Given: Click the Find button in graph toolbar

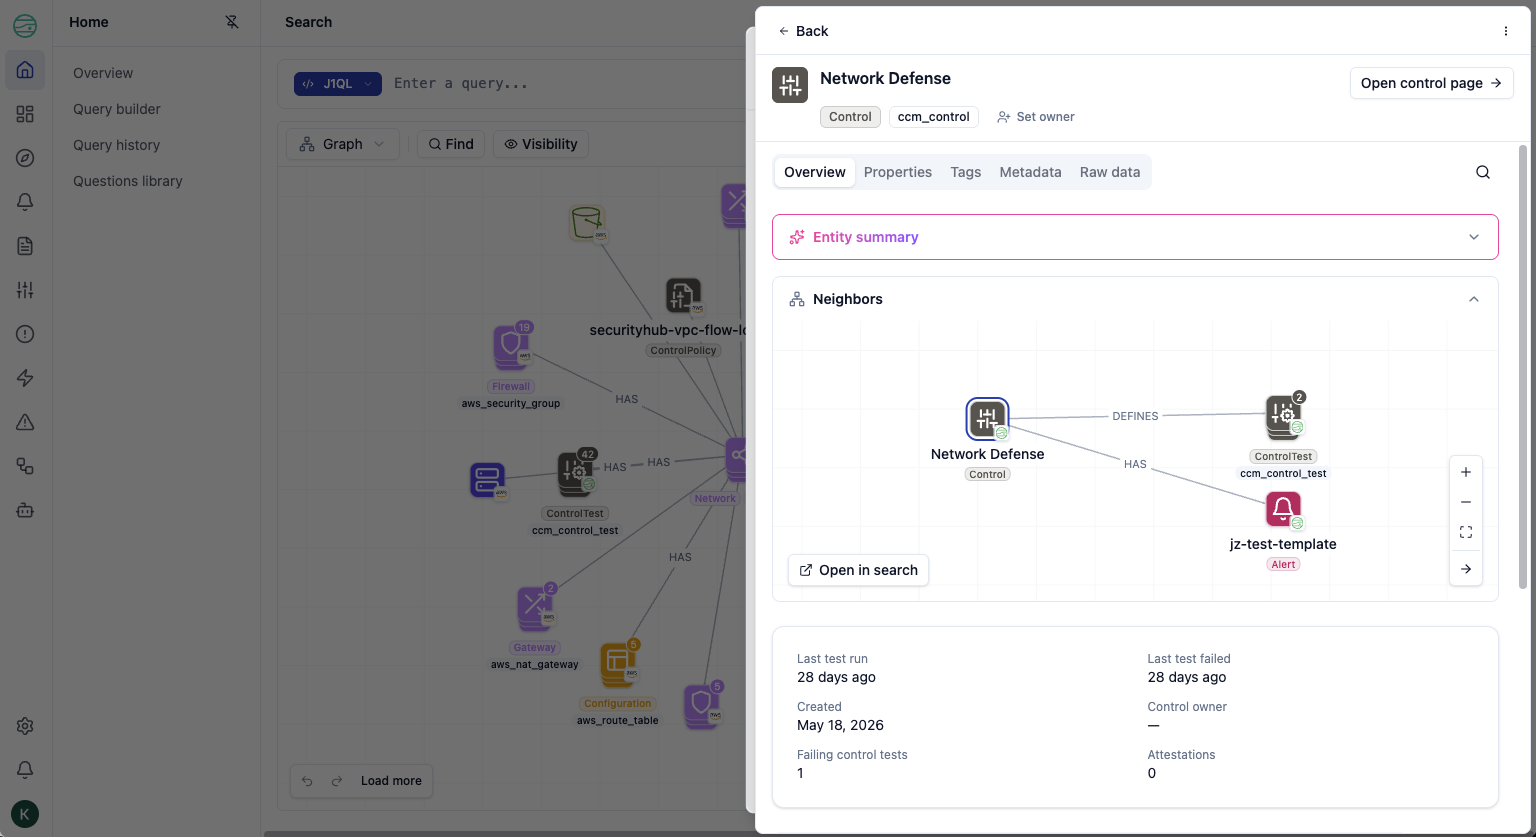Looking at the screenshot, I should tap(451, 144).
